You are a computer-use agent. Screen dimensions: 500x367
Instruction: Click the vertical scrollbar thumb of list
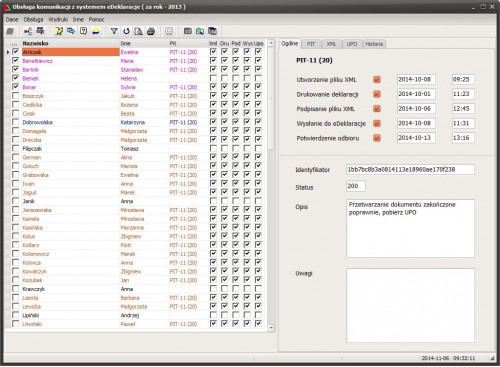pos(271,98)
